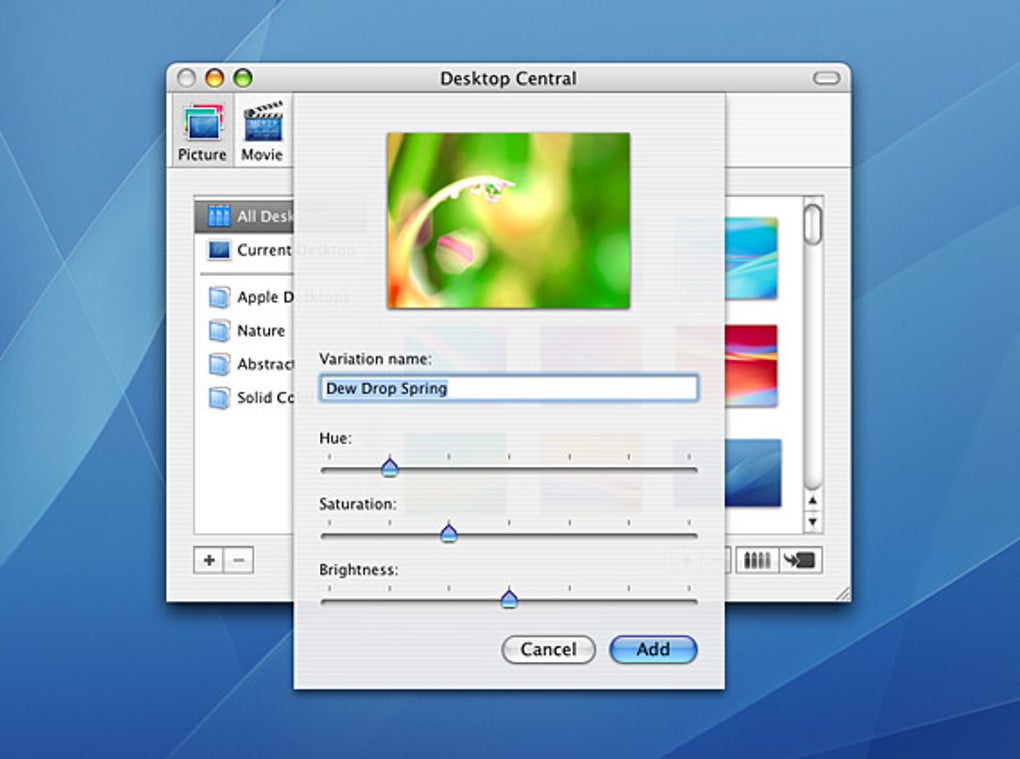Select the aqua blue wallpaper thumbnail
The height and width of the screenshot is (759, 1020).
751,258
